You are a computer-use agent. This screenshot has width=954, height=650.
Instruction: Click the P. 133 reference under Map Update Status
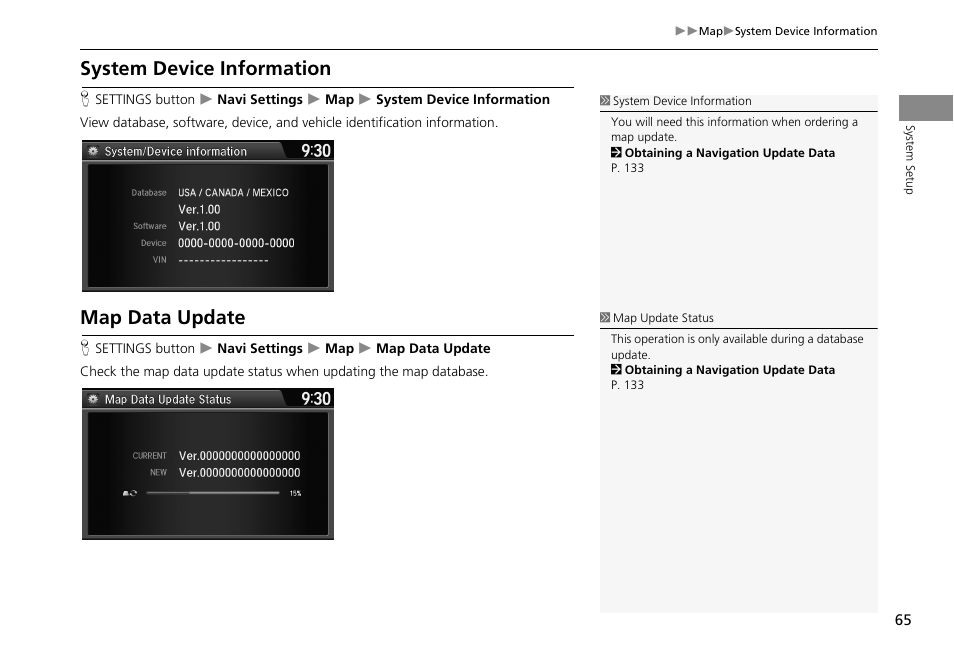pyautogui.click(x=627, y=385)
